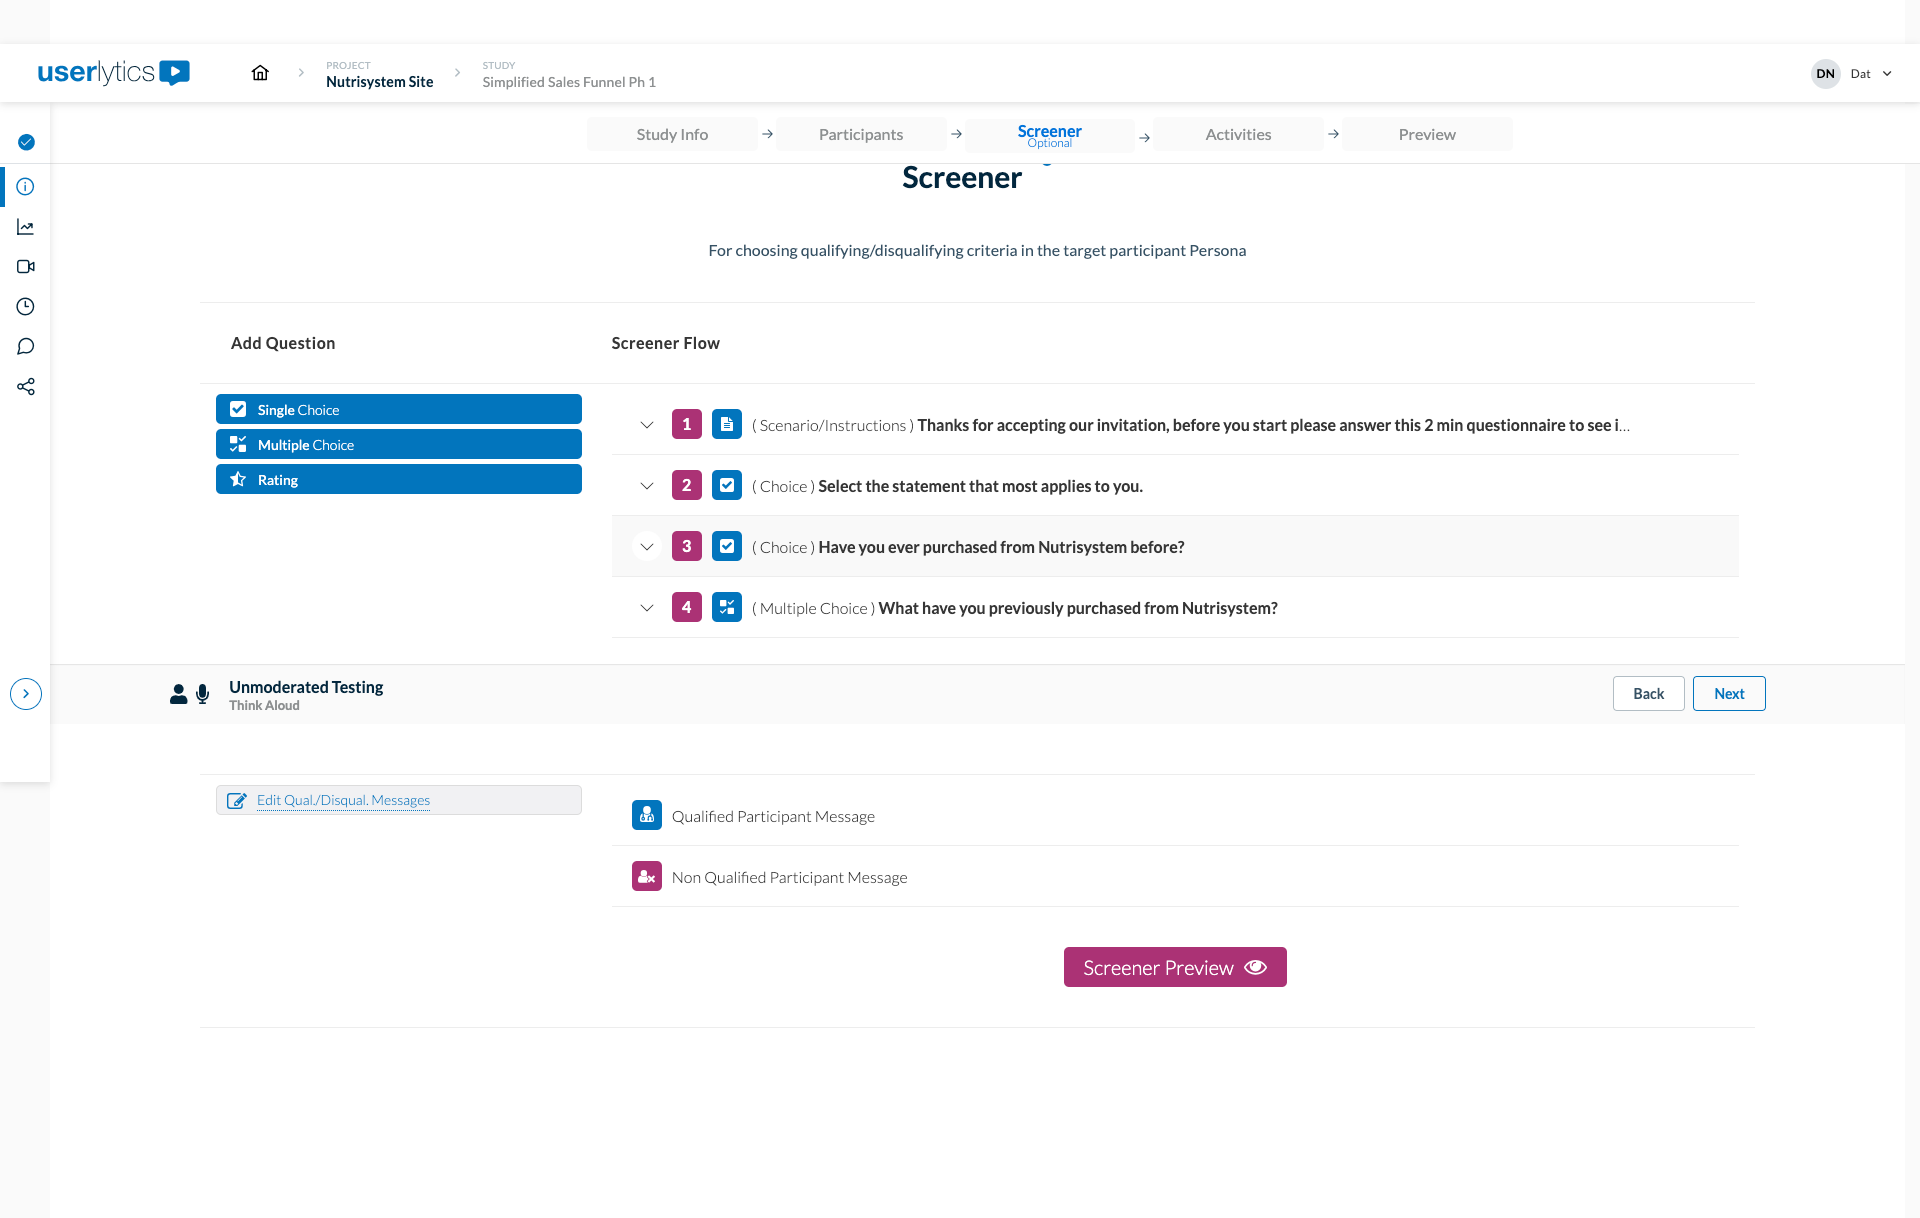The width and height of the screenshot is (1920, 1218).
Task: Open Edit Qual./Disqual. Messages link
Action: pos(343,800)
